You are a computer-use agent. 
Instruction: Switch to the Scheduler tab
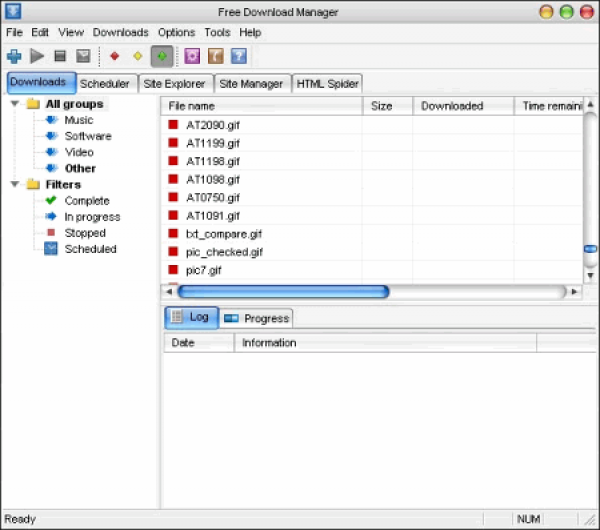(107, 83)
